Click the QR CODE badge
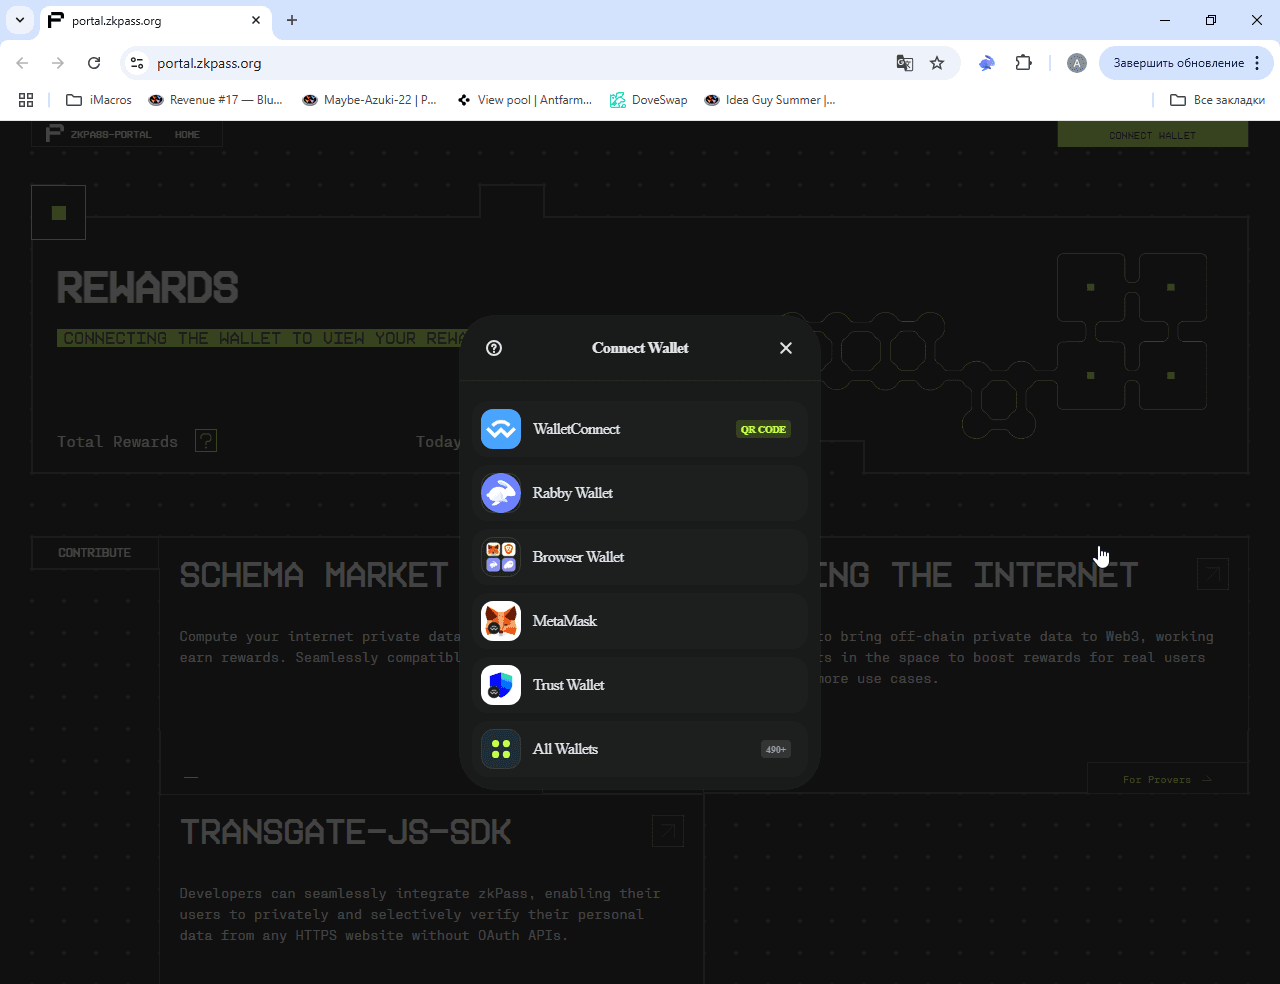1280x984 pixels. [x=764, y=429]
